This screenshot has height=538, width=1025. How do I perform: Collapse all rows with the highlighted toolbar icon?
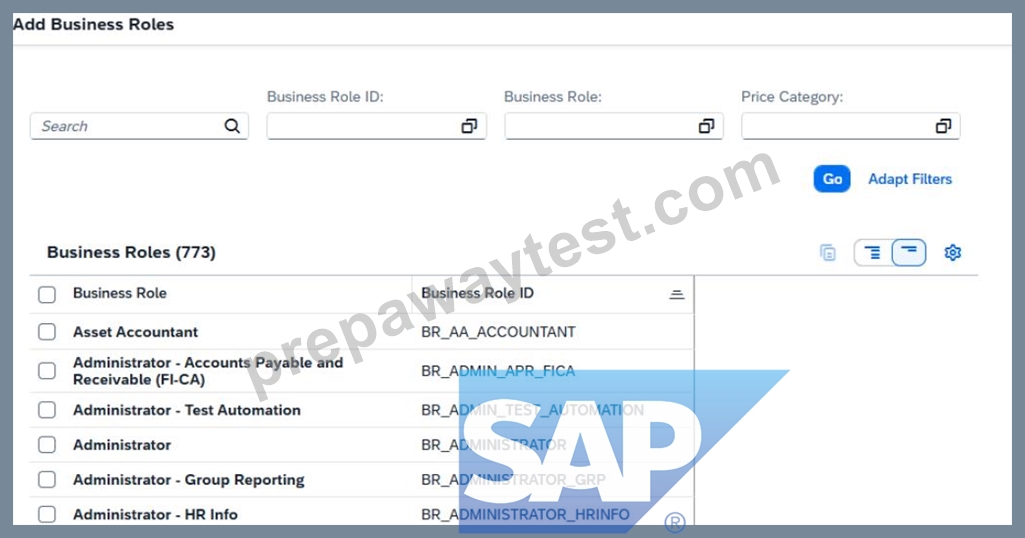(x=909, y=252)
